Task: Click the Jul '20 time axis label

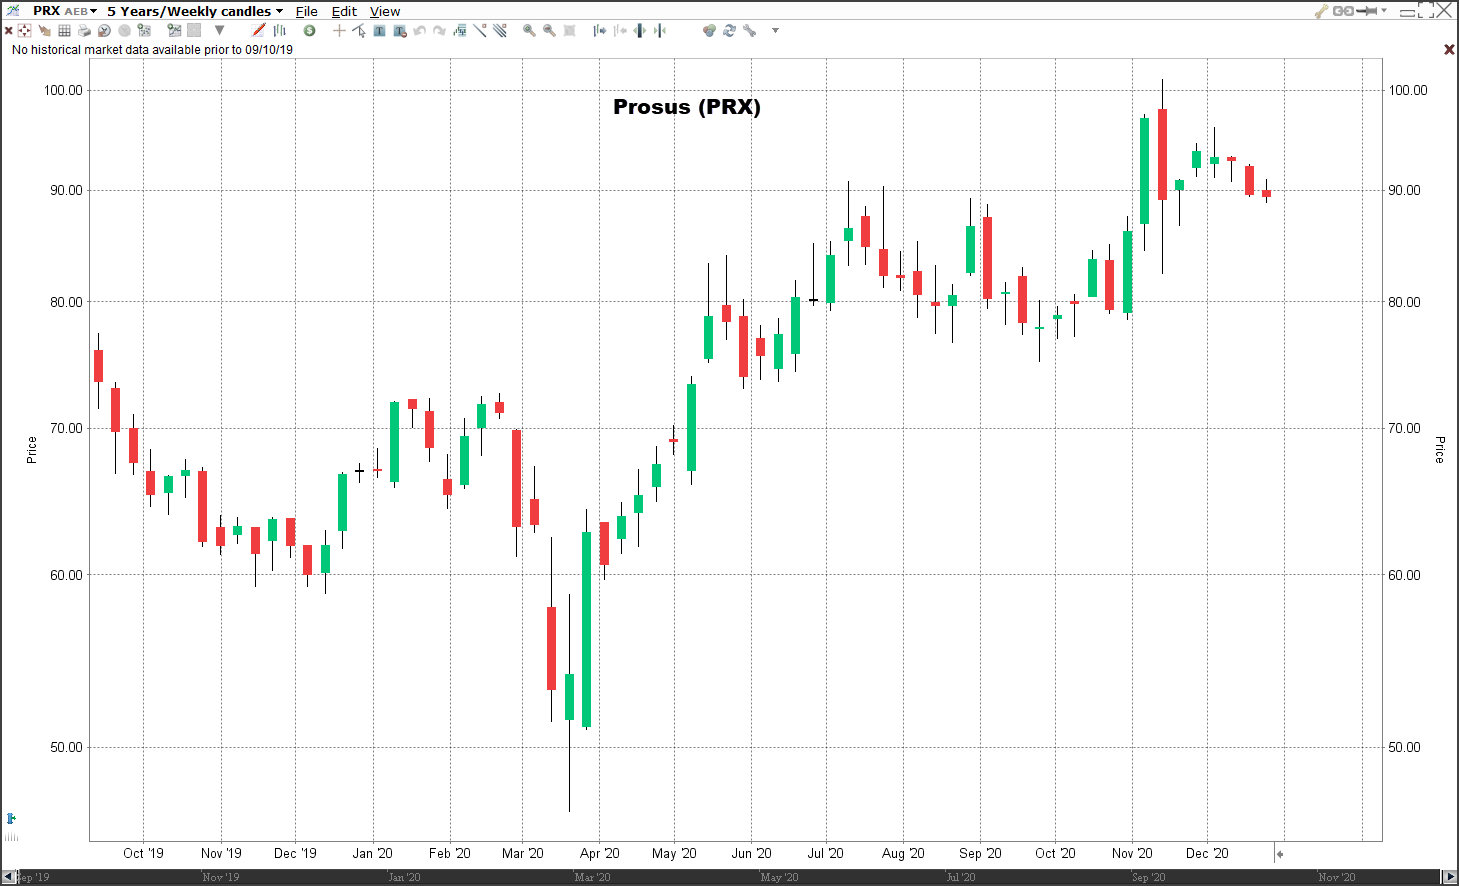Action: click(x=826, y=853)
